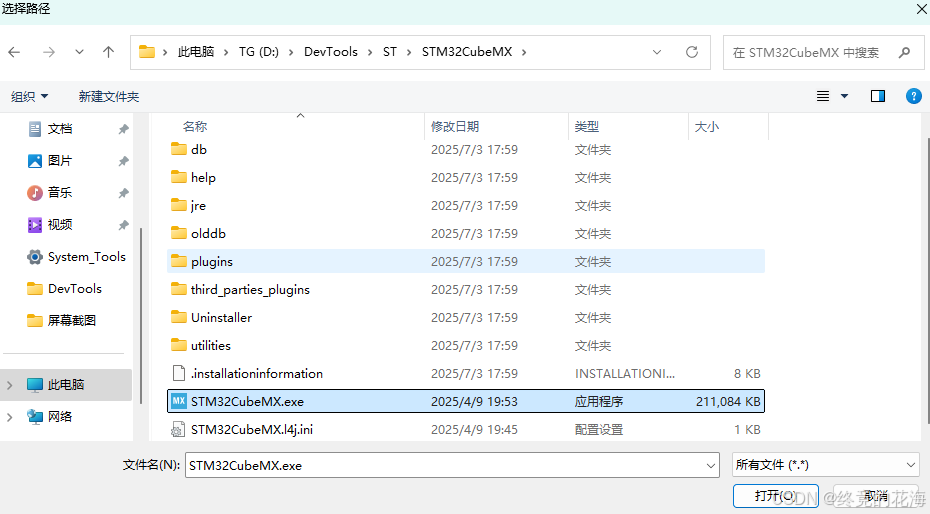930x514 pixels.
Task: Create a folder with 新建文件夹
Action: point(109,96)
